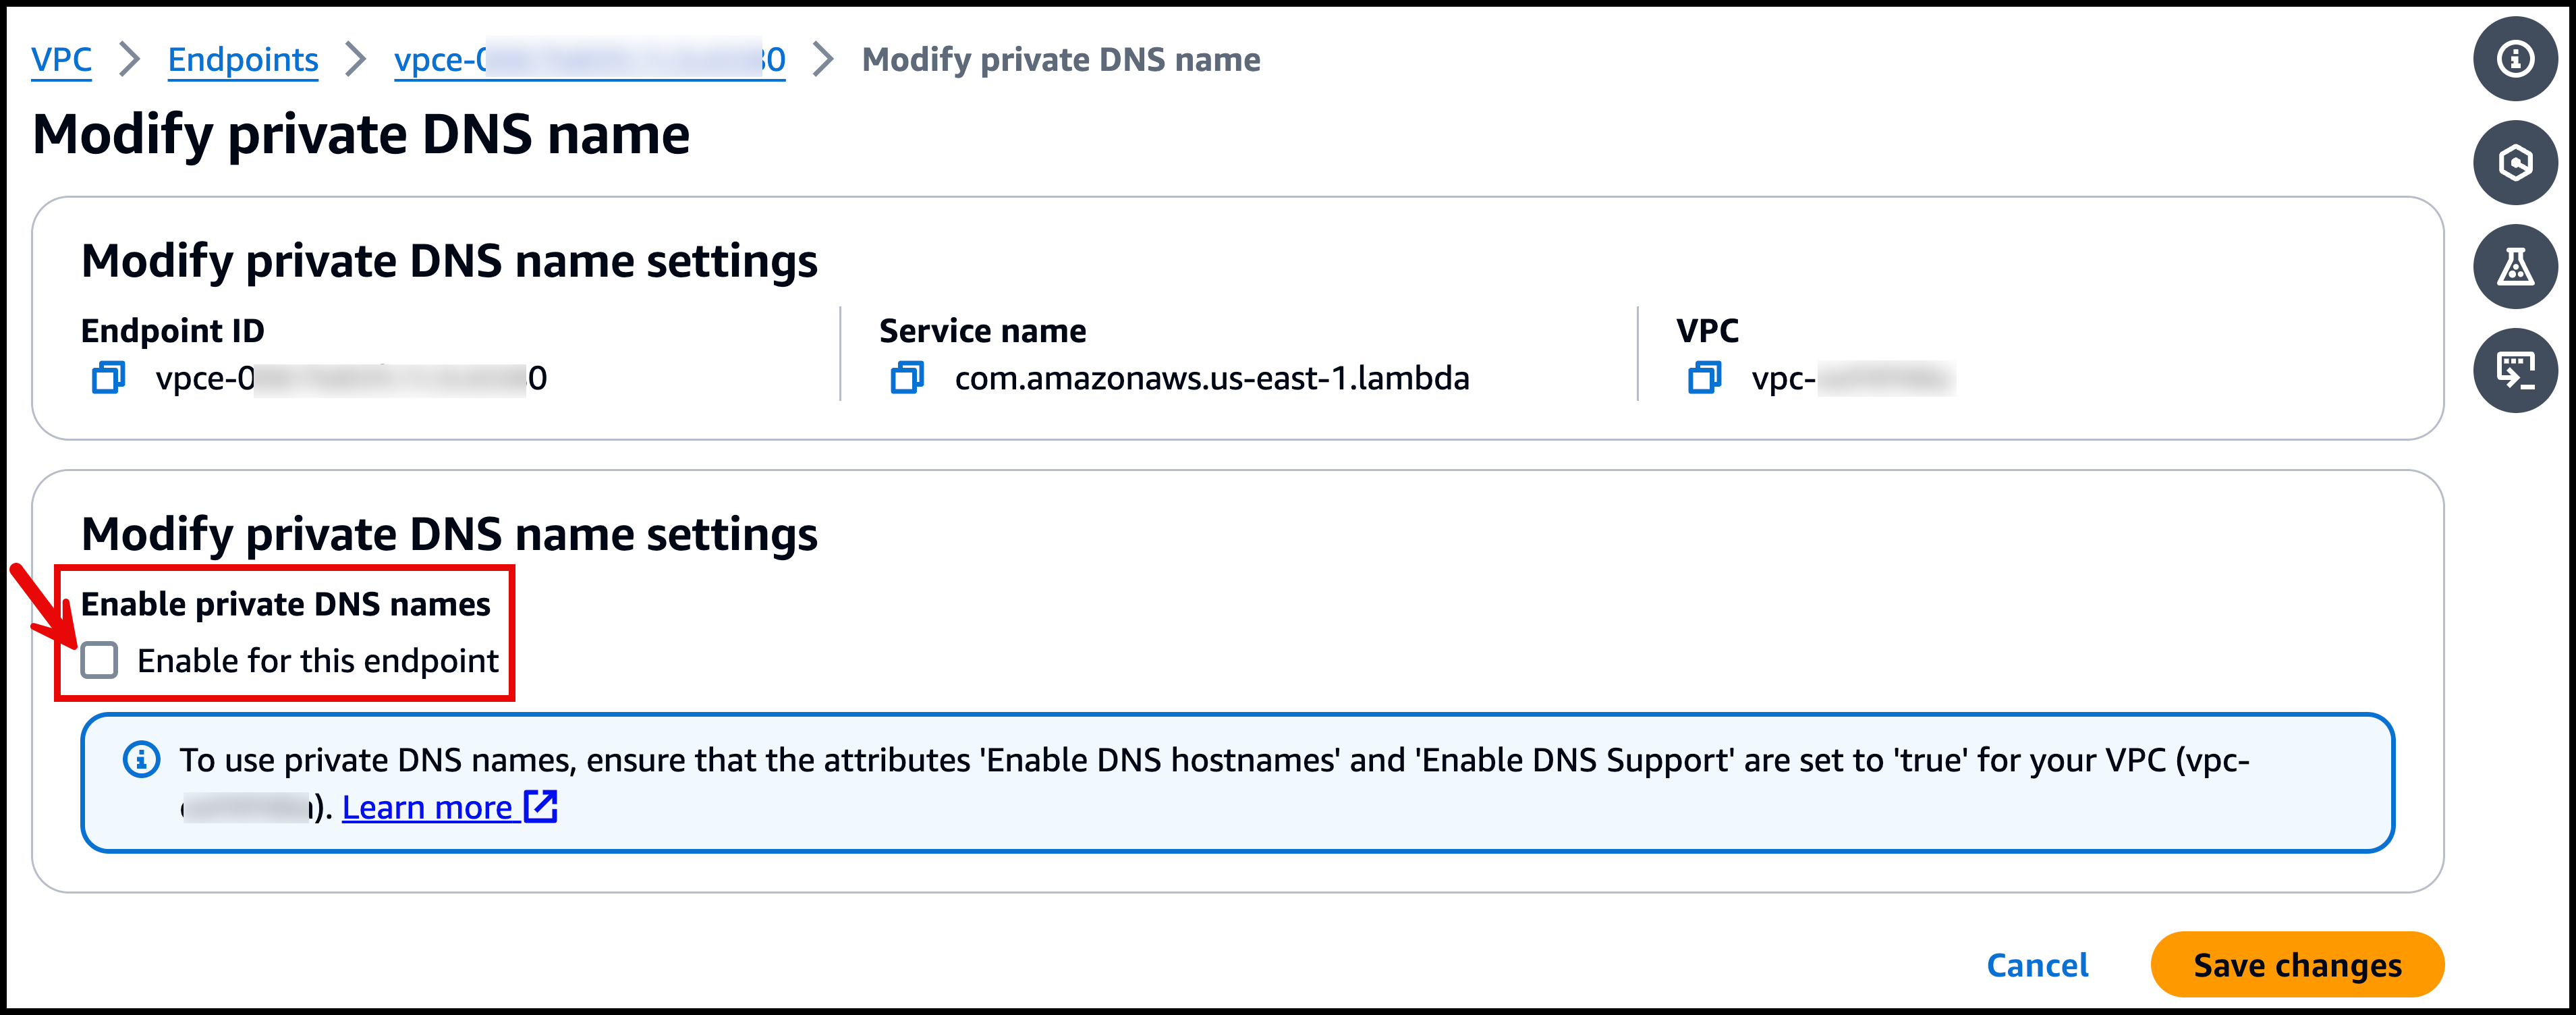This screenshot has width=2576, height=1015.
Task: Open the flask experiments icon
Action: (x=2515, y=267)
